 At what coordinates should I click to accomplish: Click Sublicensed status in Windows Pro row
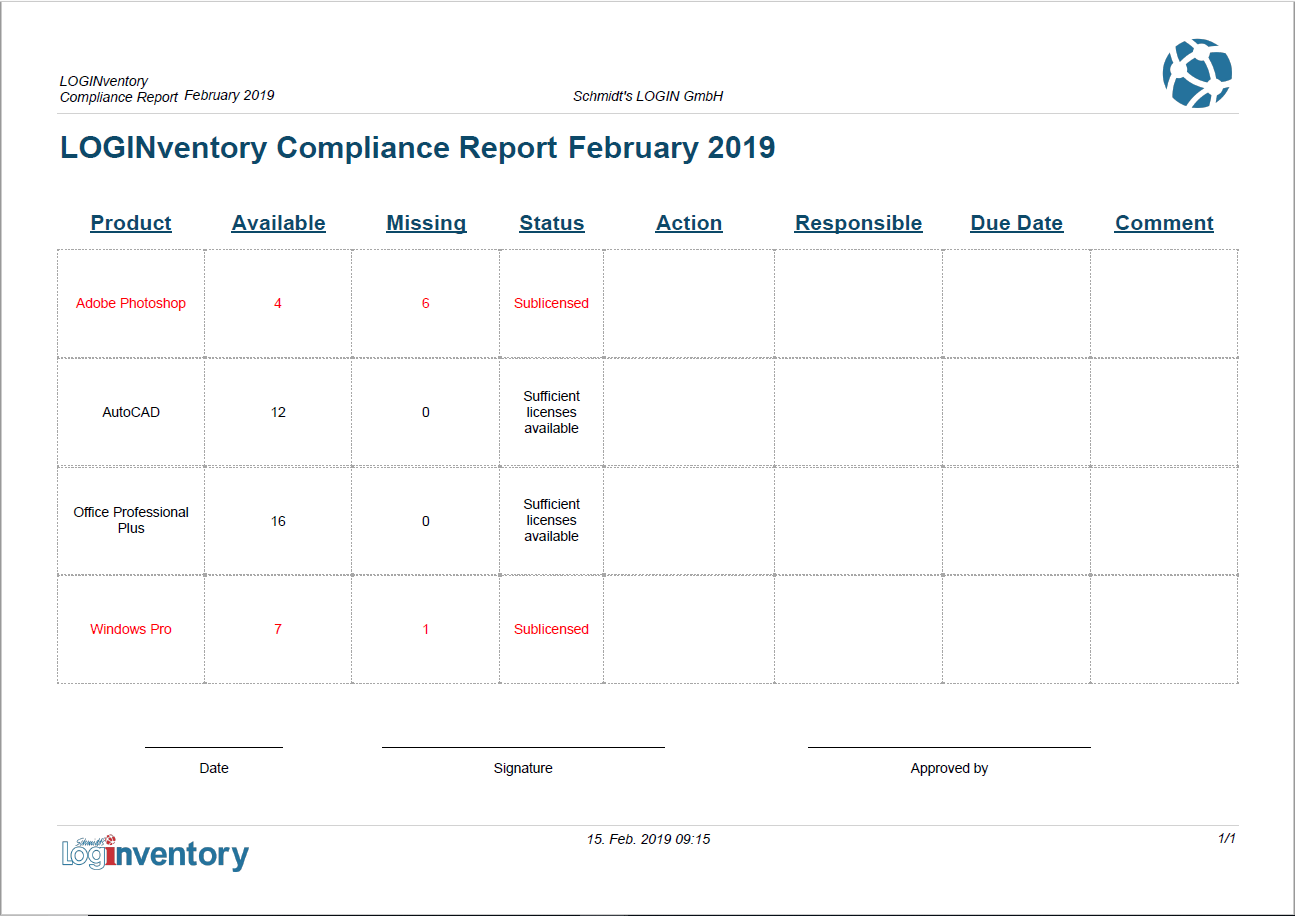click(x=551, y=629)
